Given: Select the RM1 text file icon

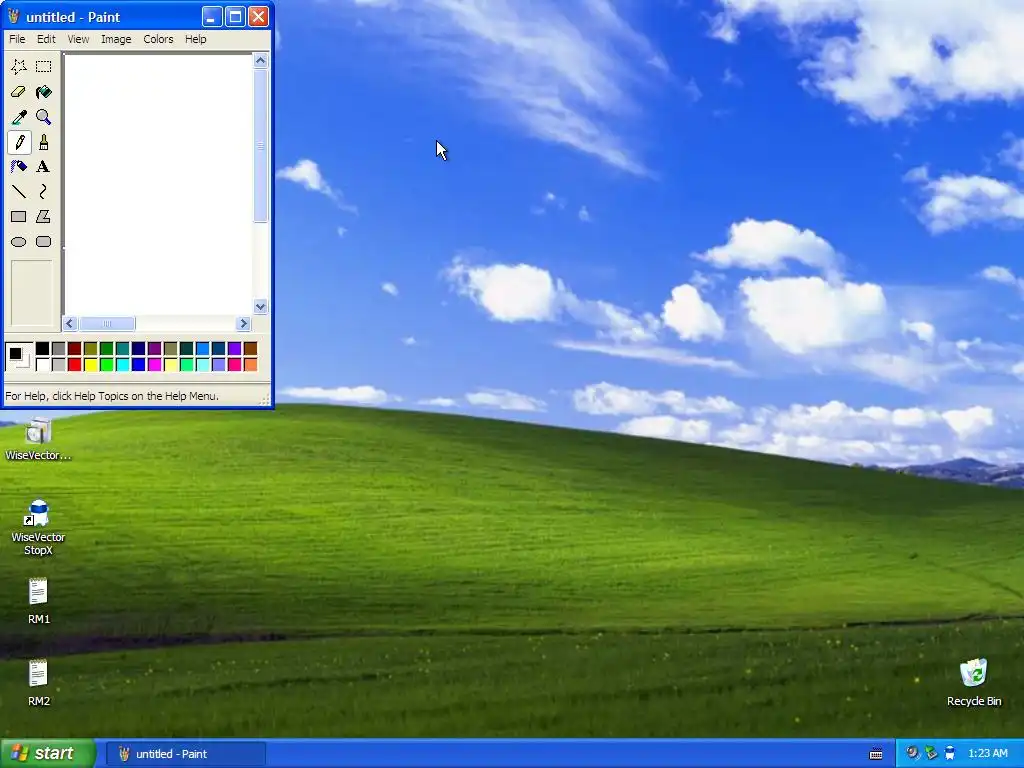Looking at the screenshot, I should pyautogui.click(x=39, y=600).
